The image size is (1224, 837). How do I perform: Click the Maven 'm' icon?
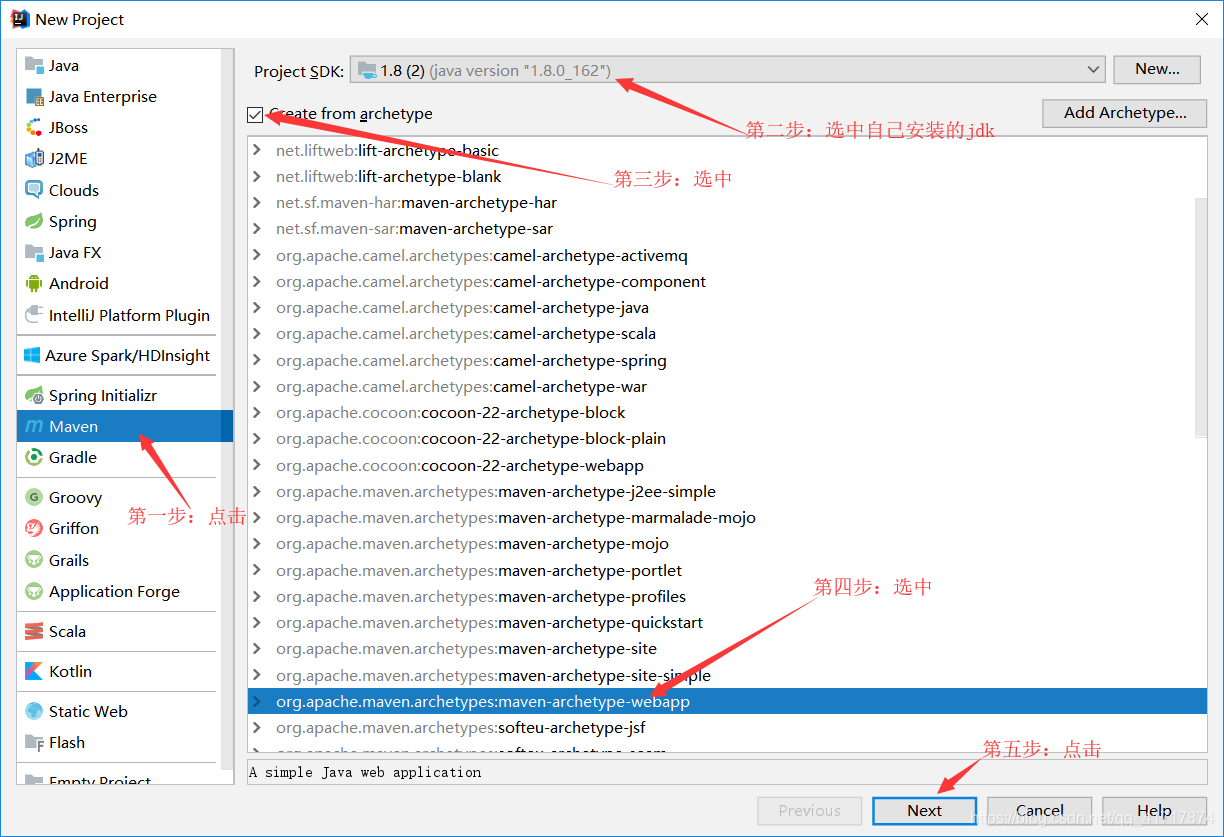[x=34, y=427]
